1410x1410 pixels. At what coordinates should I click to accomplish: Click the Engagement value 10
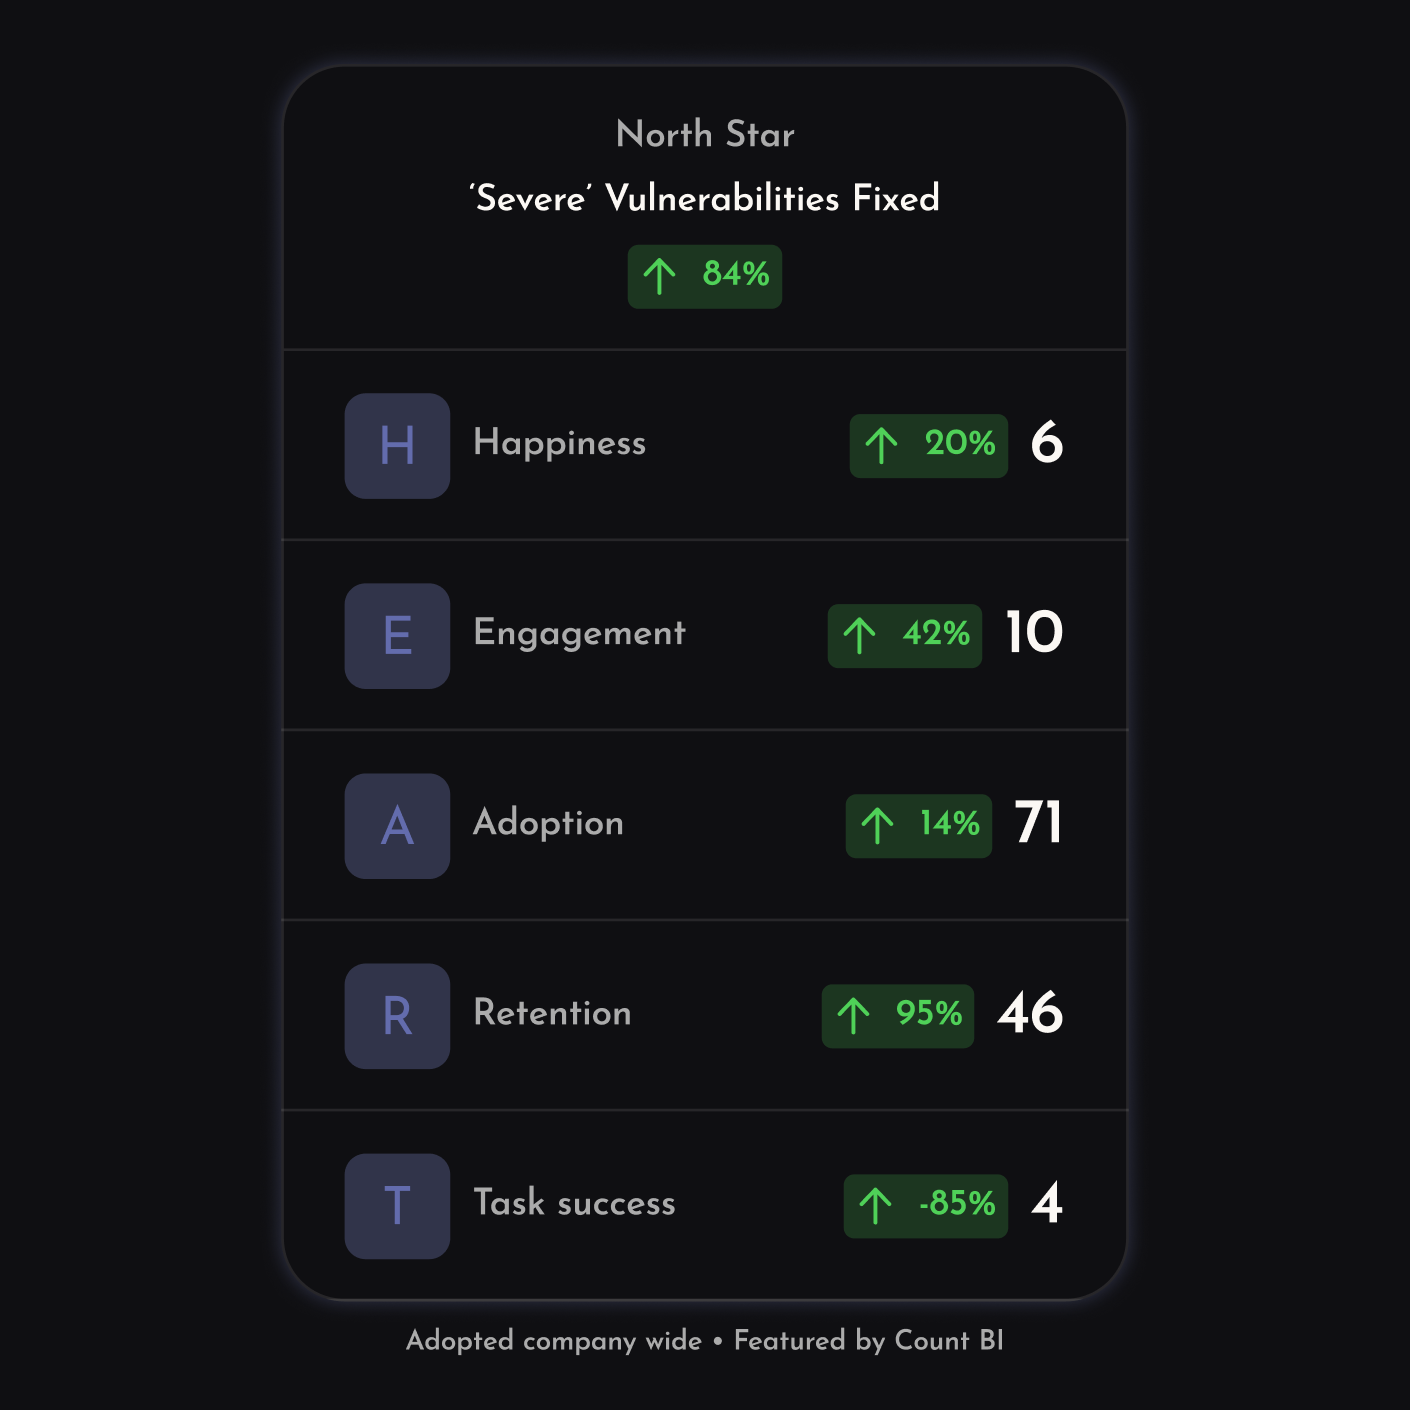pos(1034,633)
